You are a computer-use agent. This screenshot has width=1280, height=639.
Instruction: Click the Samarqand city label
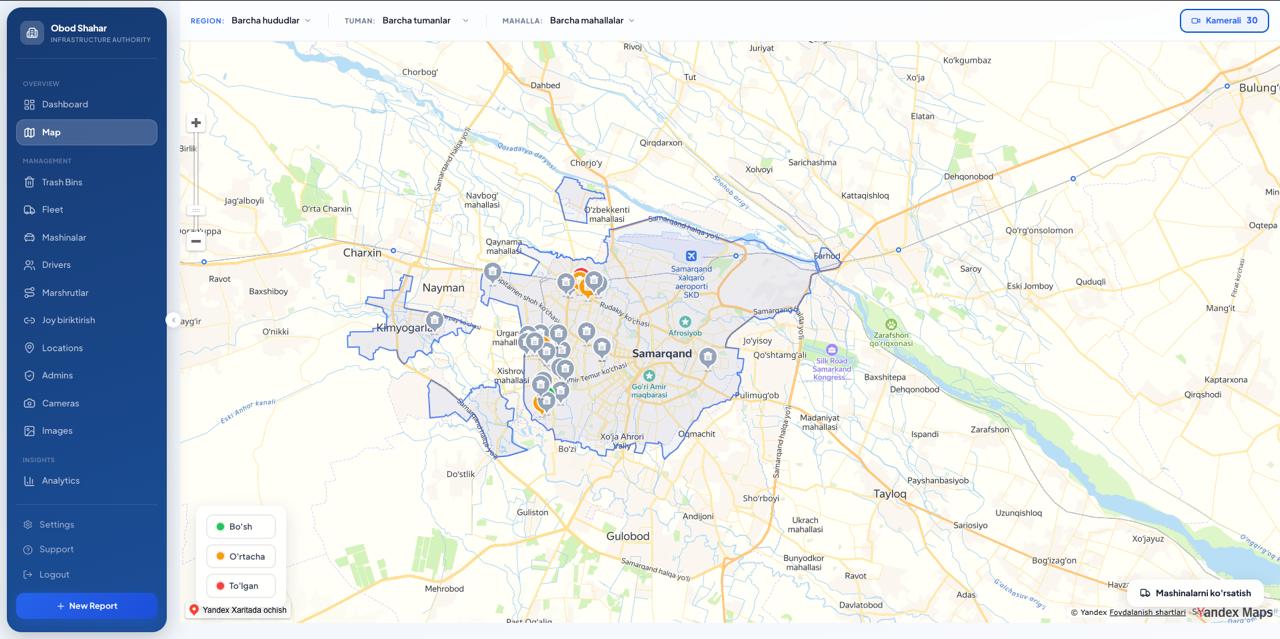tap(662, 354)
